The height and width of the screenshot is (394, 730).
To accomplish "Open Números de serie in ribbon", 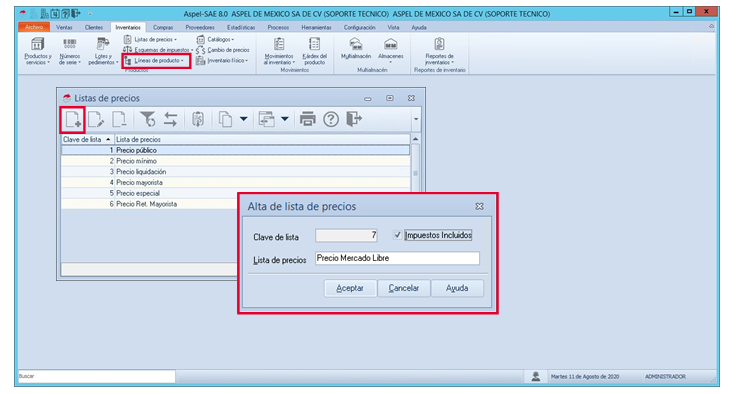I will point(69,51).
